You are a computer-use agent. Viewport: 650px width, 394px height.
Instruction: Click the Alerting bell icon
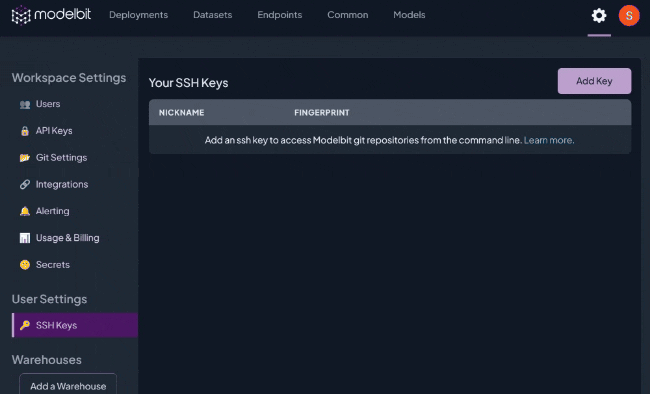(25, 211)
